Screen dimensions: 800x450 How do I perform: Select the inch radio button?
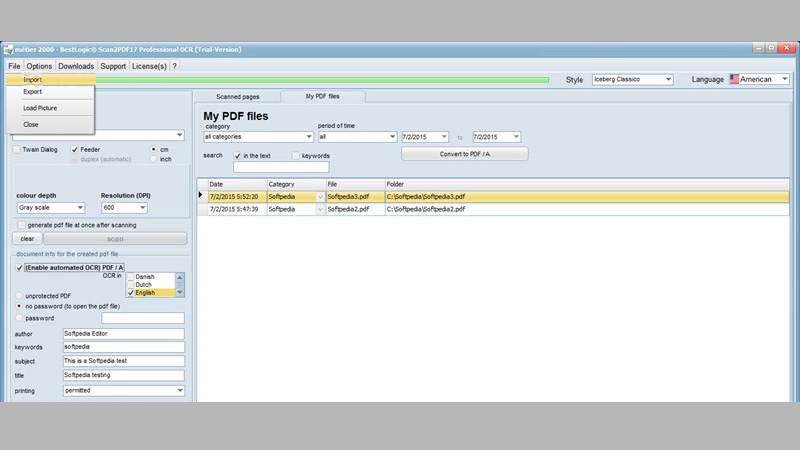(153, 159)
